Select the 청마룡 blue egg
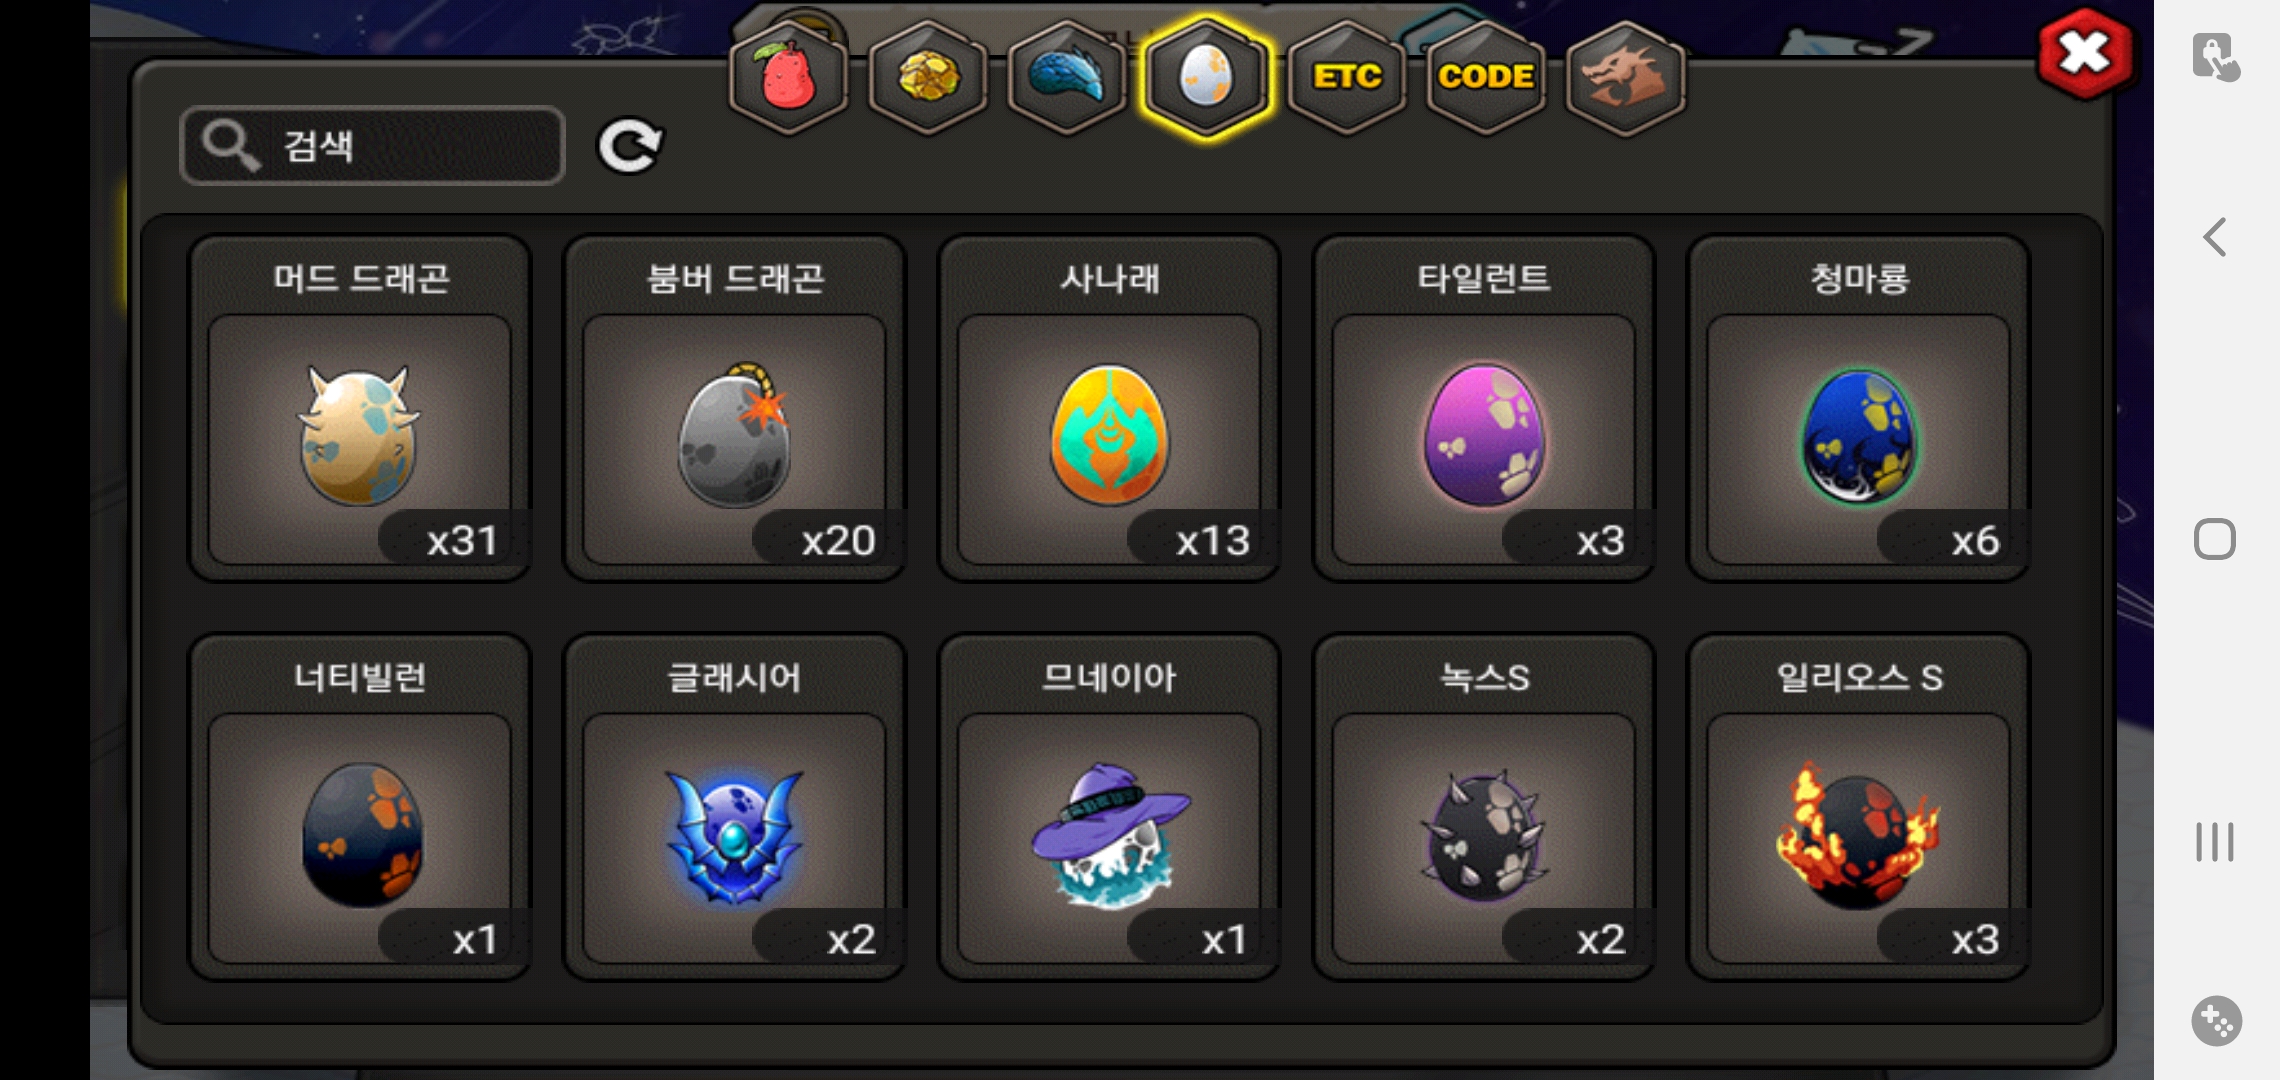Image resolution: width=2280 pixels, height=1080 pixels. pyautogui.click(x=1858, y=408)
